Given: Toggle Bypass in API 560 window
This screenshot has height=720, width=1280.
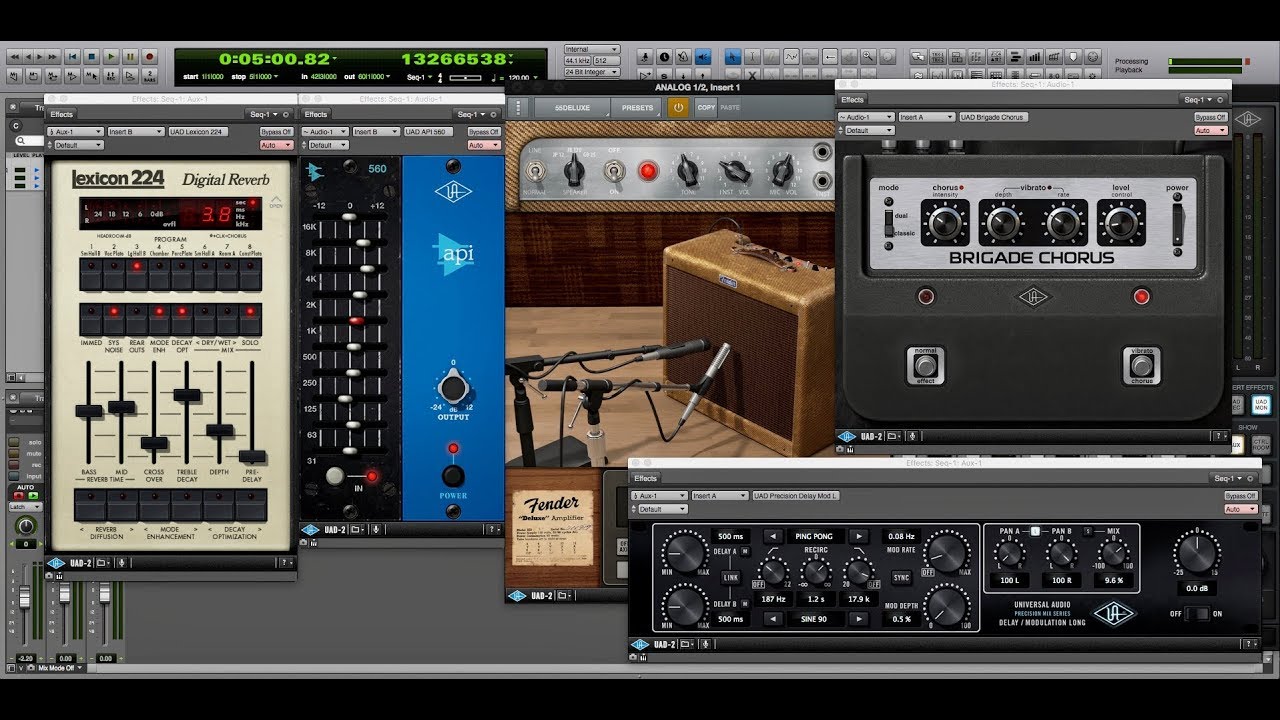Looking at the screenshot, I should pyautogui.click(x=484, y=132).
